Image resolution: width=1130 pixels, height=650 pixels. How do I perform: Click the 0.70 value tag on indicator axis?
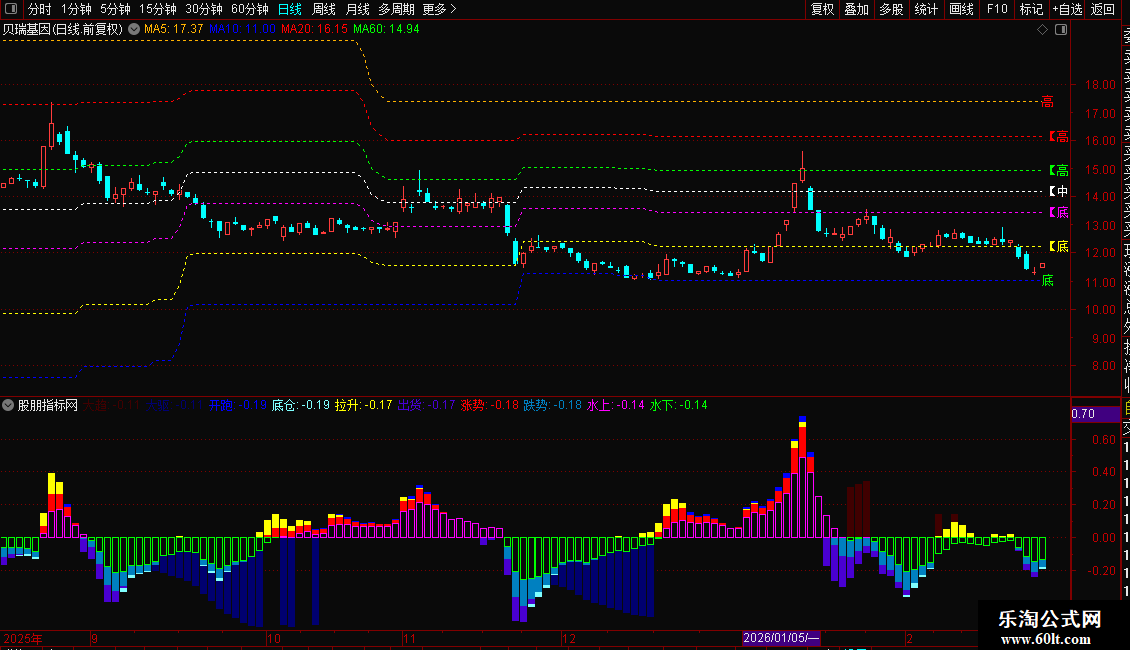[1093, 414]
